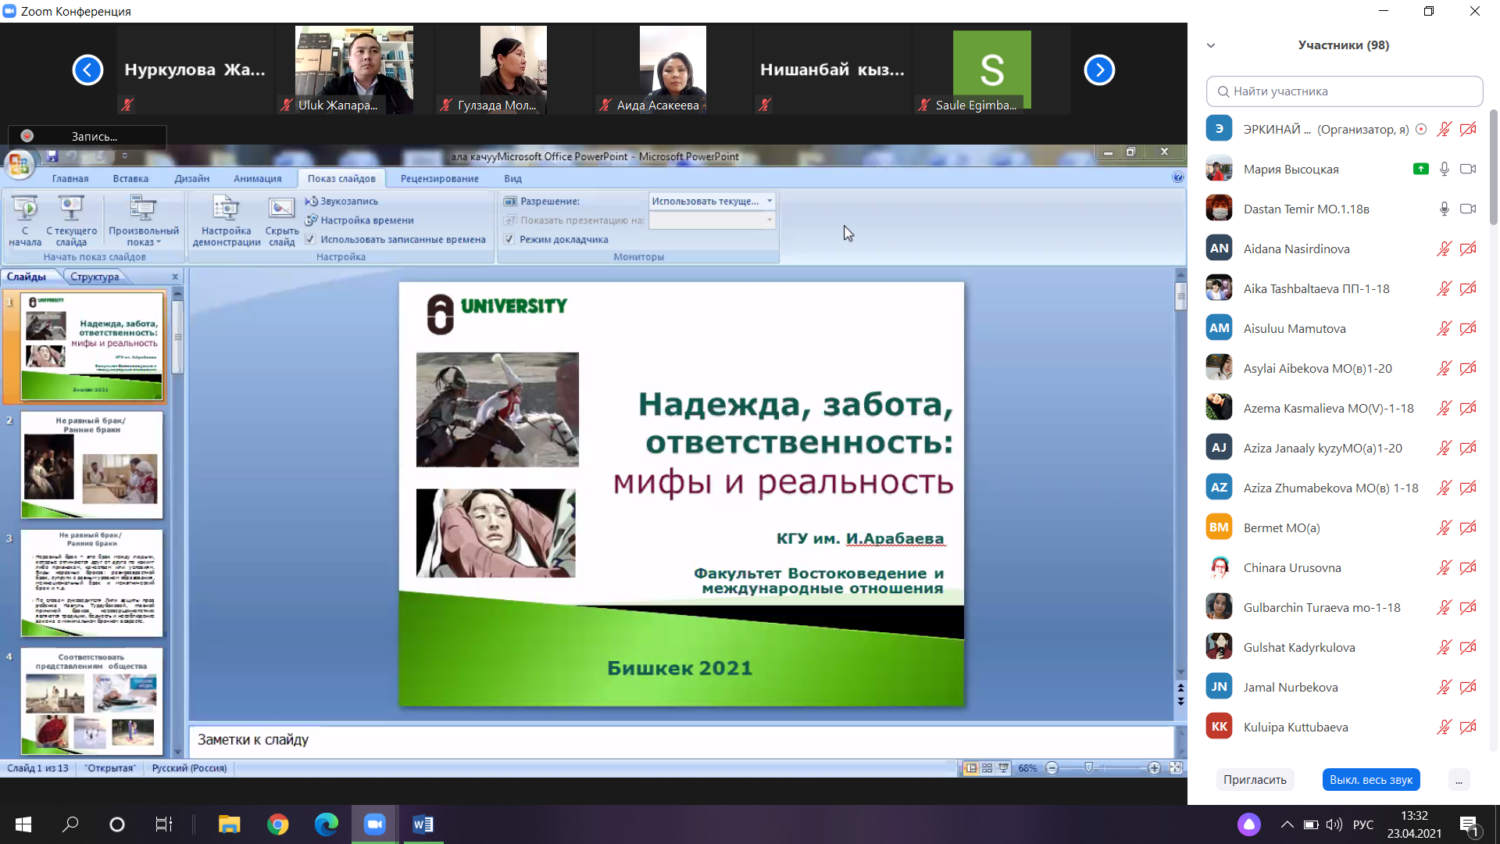Click the 'Скрыть слайд' ribbon icon
The image size is (1500, 844).
[x=281, y=209]
